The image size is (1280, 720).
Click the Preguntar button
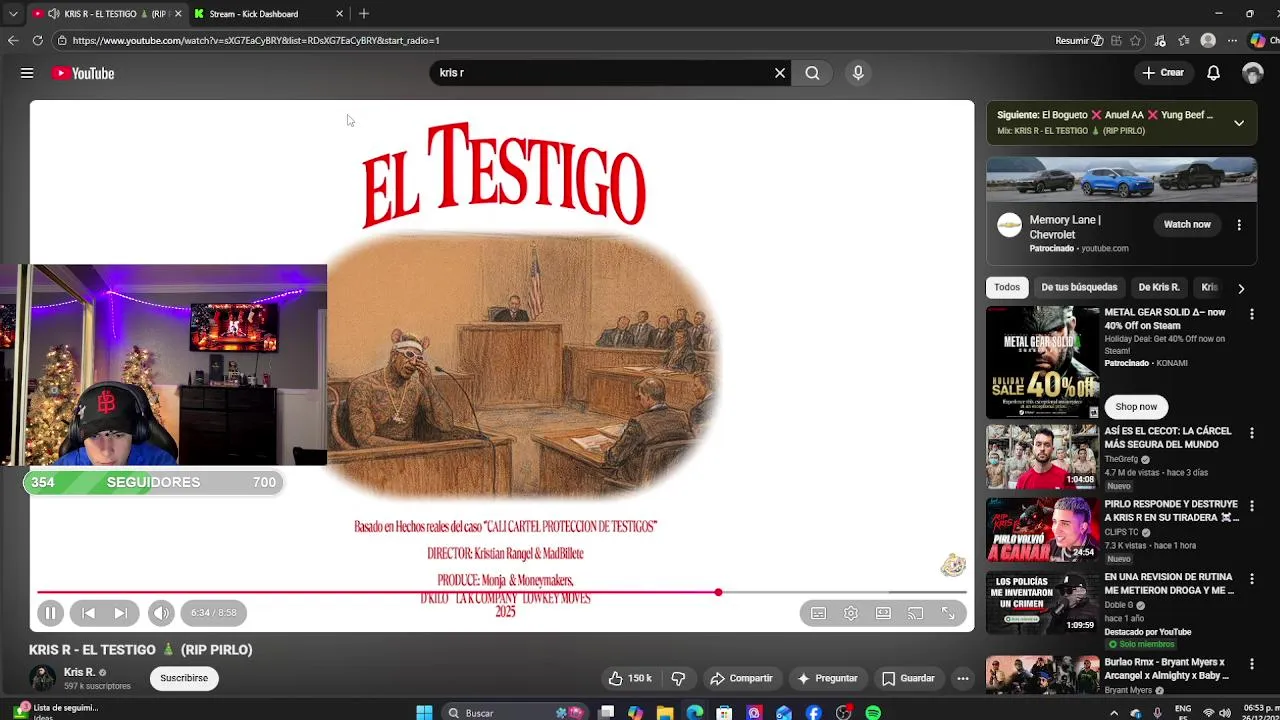click(827, 678)
